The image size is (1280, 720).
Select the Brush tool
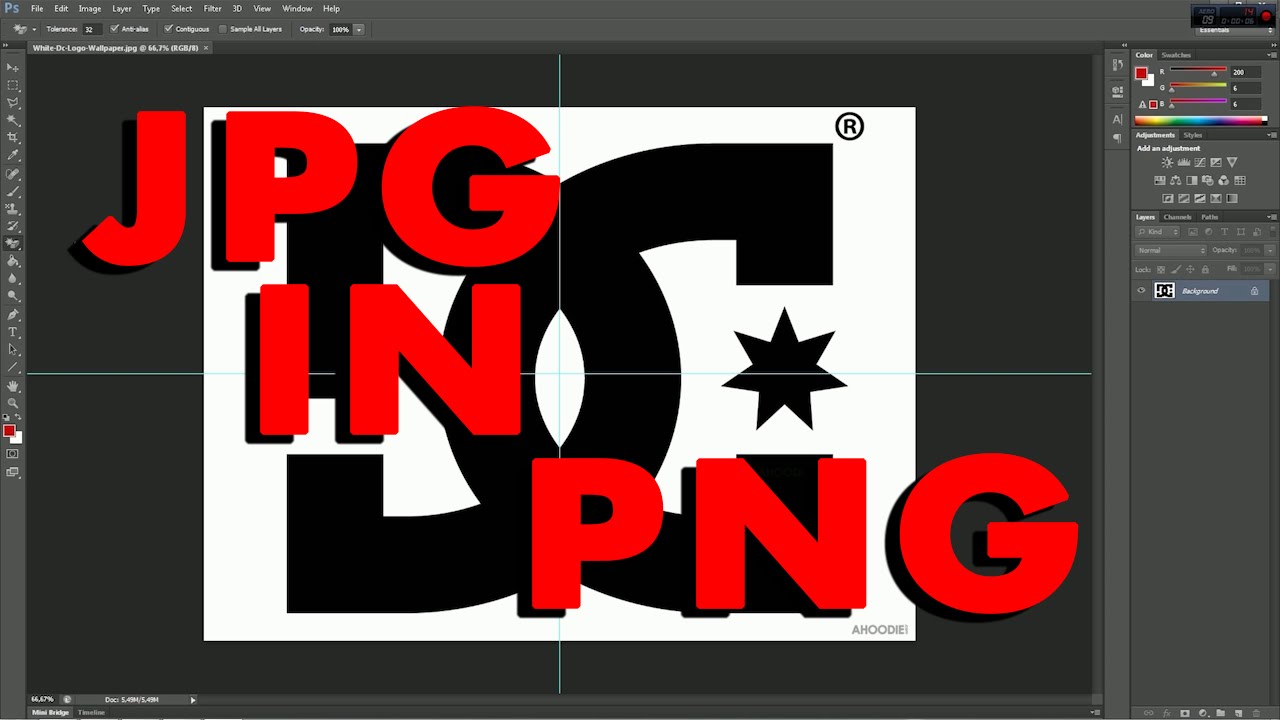(13, 191)
